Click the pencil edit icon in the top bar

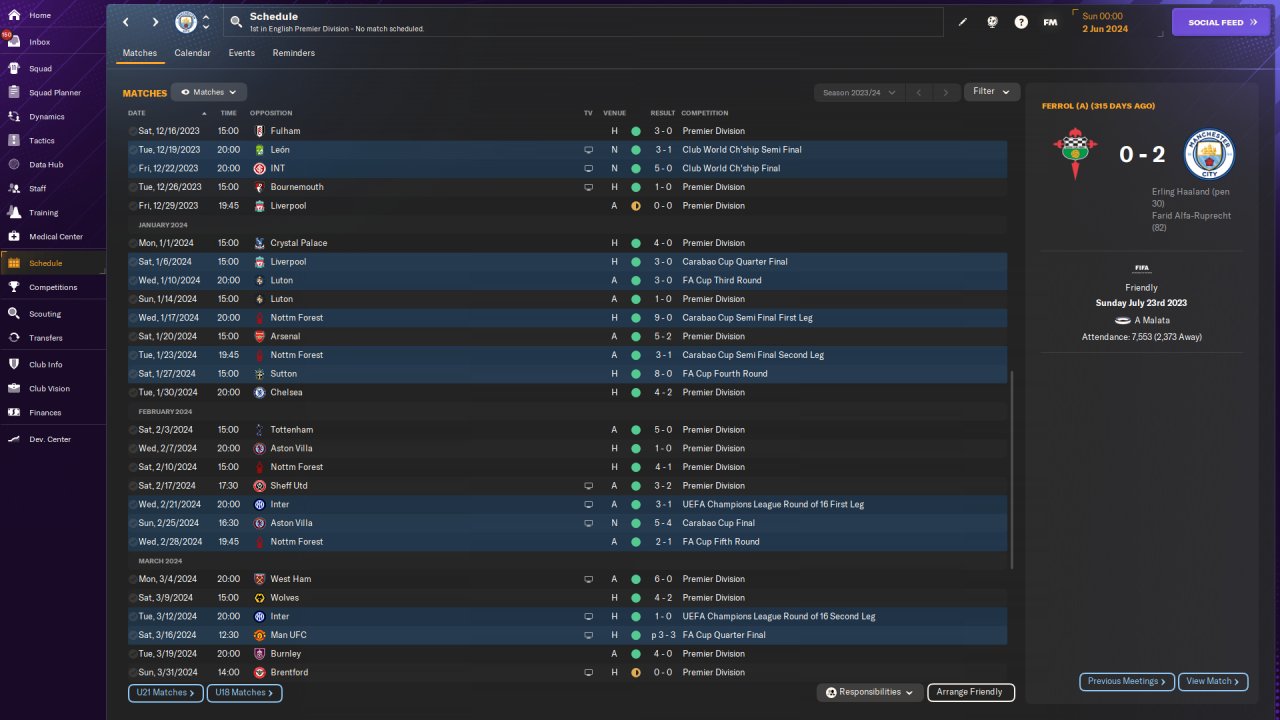(x=963, y=22)
